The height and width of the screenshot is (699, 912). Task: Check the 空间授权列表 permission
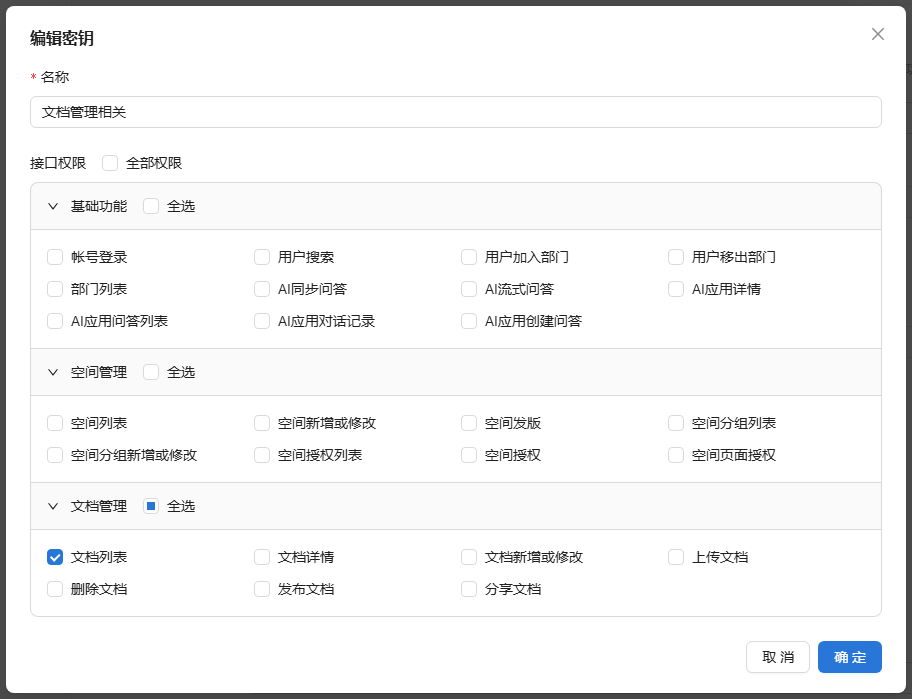[x=262, y=455]
